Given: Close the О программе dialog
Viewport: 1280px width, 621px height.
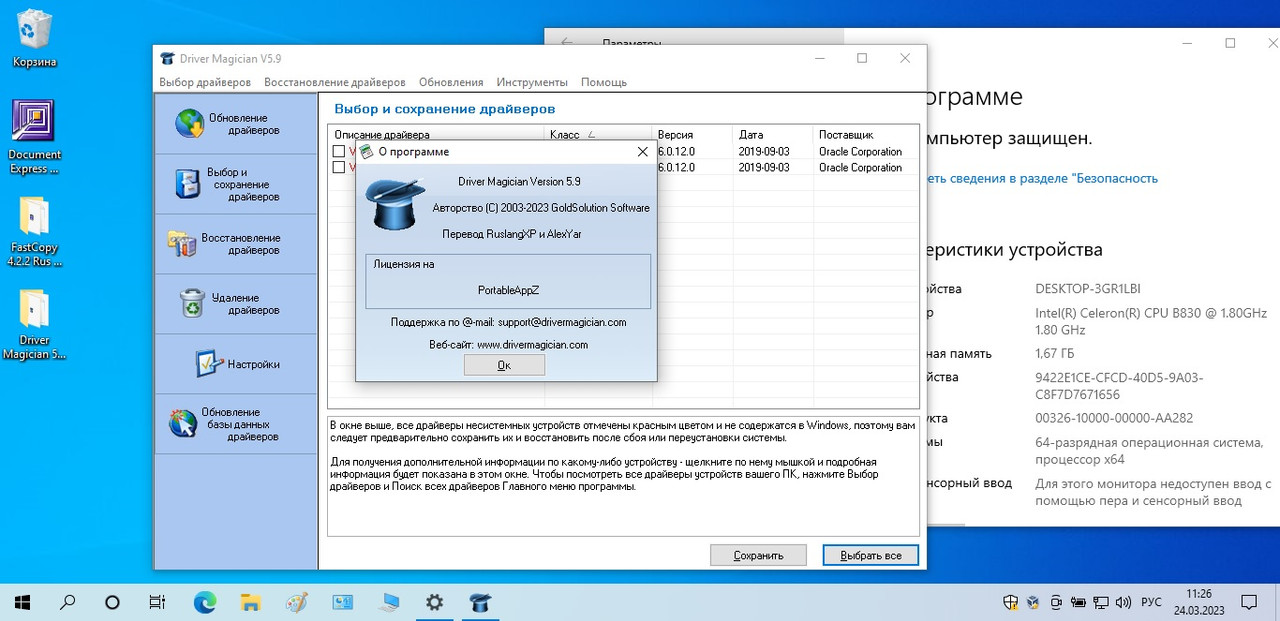Looking at the screenshot, I should [x=643, y=152].
